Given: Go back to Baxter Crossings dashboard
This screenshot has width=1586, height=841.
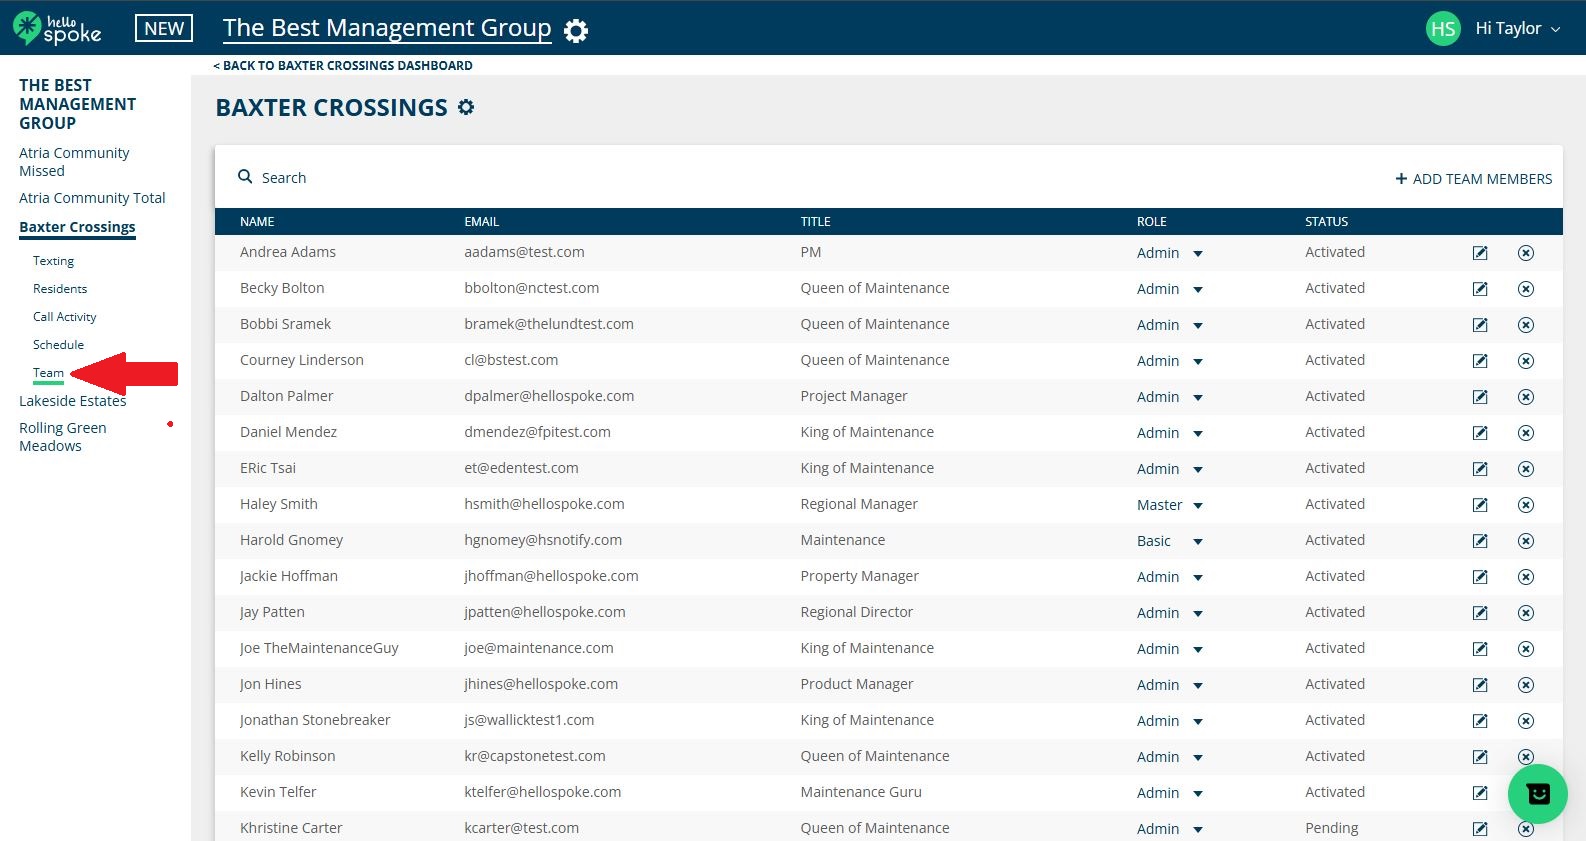Looking at the screenshot, I should [343, 66].
